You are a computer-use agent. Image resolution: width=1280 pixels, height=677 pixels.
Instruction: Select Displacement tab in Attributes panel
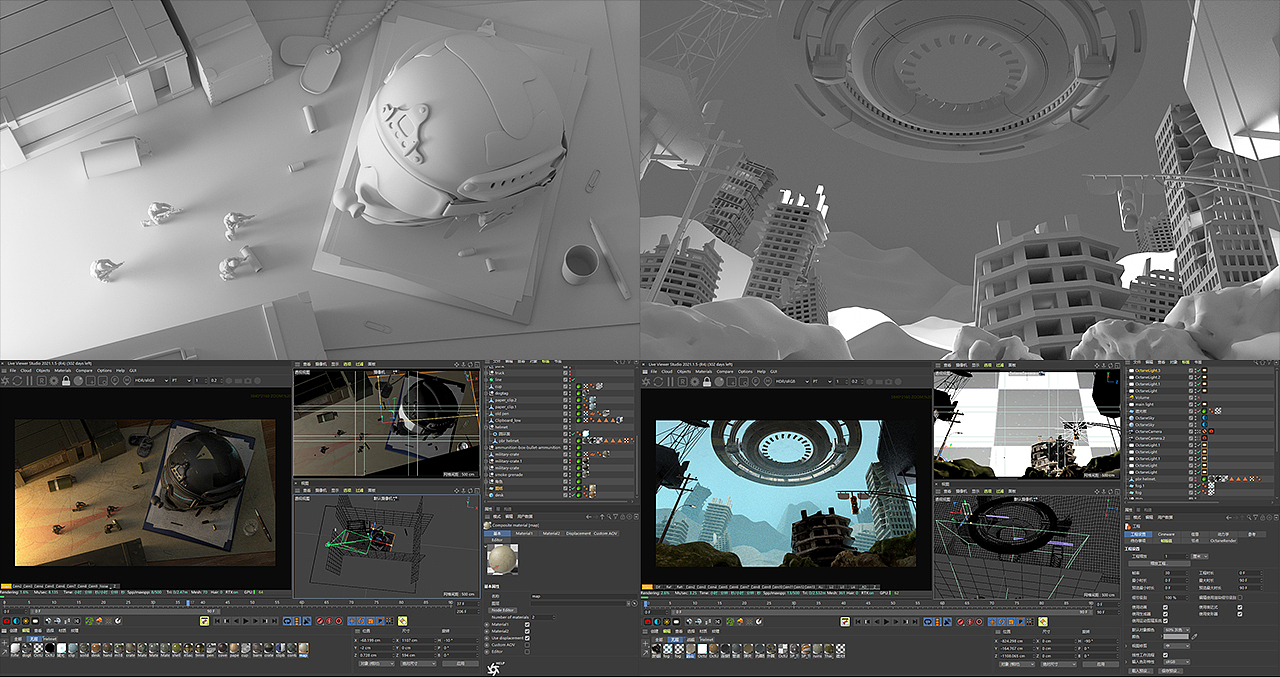578,533
